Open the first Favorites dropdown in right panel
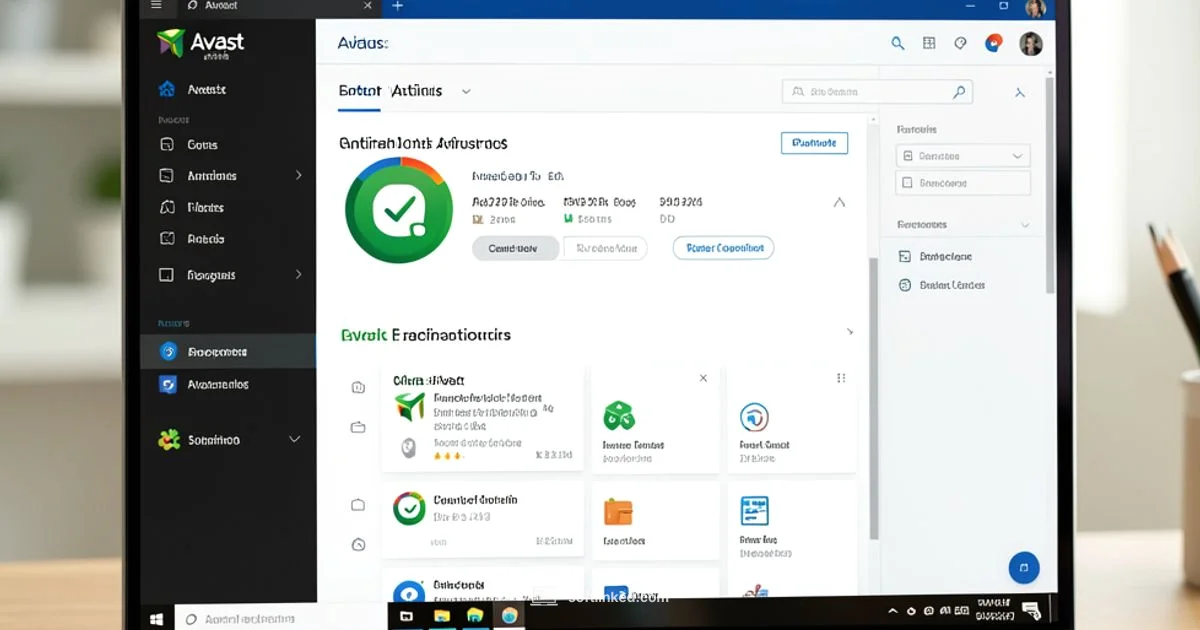 tap(961, 155)
